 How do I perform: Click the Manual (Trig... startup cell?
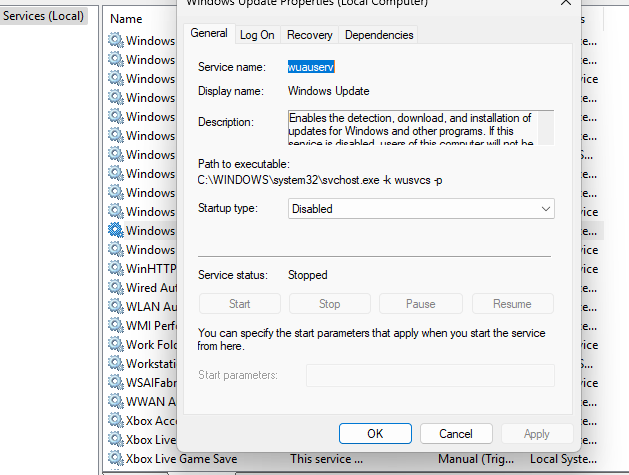click(476, 459)
